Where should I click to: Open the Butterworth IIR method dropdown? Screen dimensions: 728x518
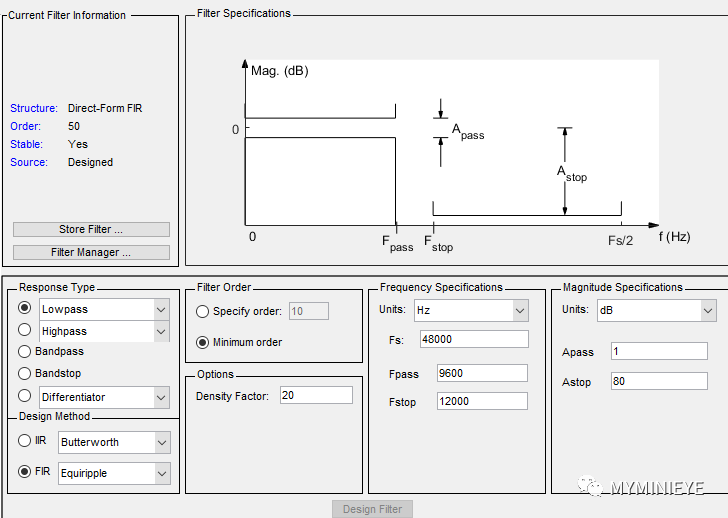(161, 441)
